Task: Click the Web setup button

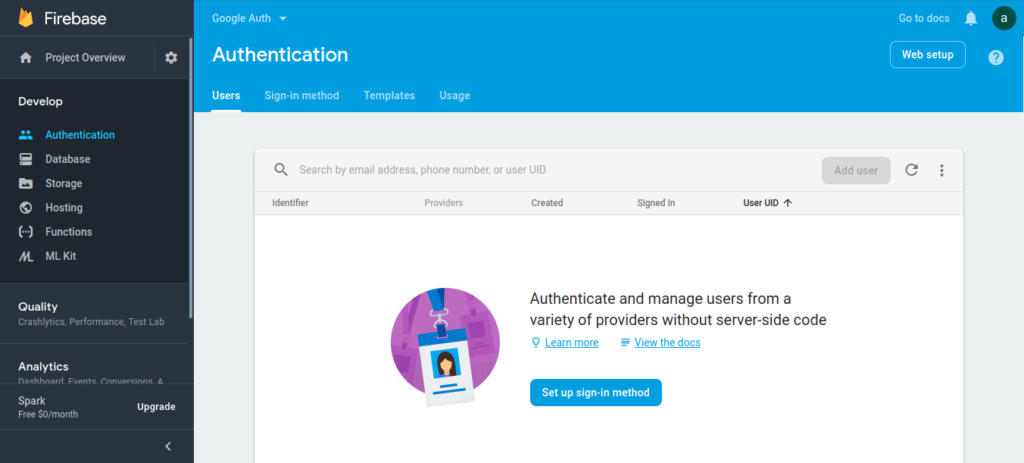Action: (927, 55)
